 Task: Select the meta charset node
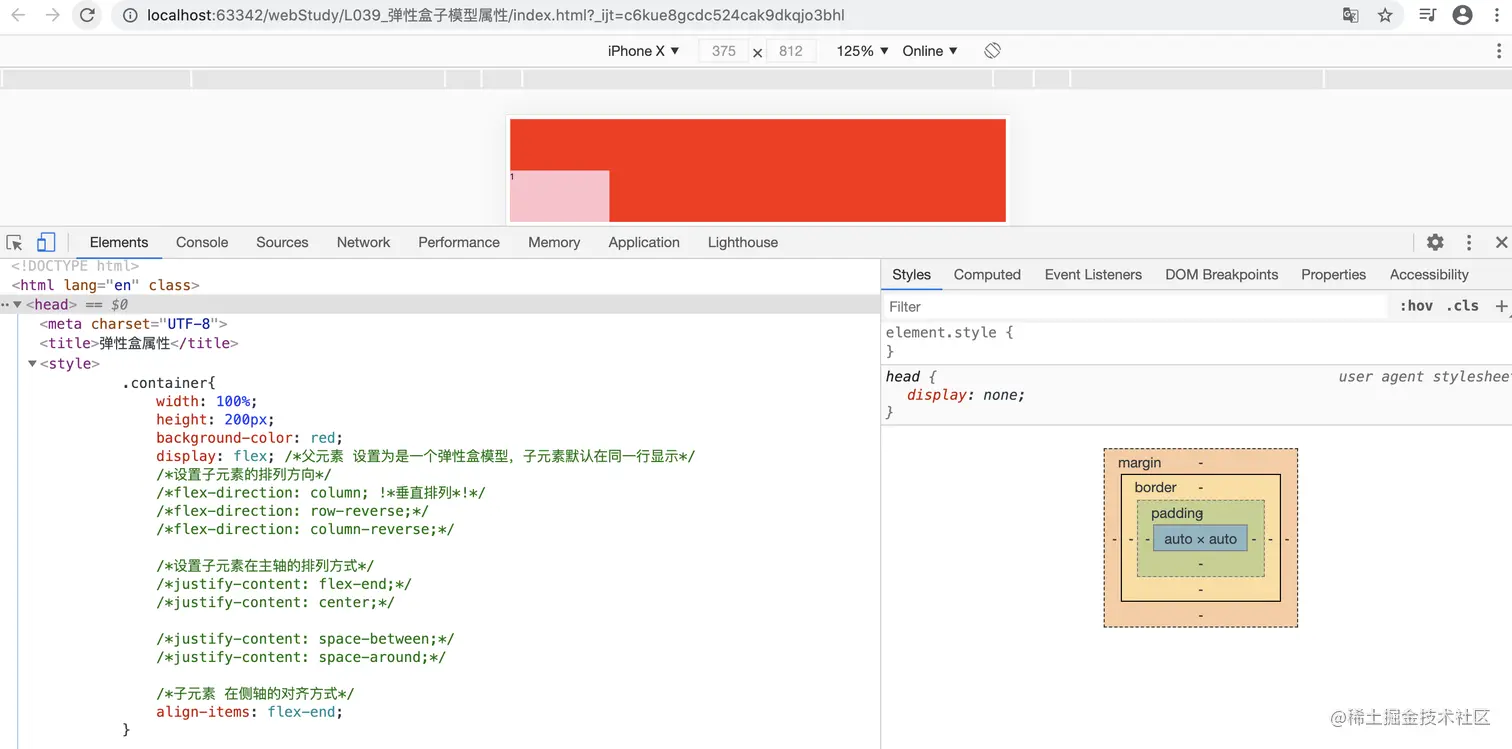133,324
